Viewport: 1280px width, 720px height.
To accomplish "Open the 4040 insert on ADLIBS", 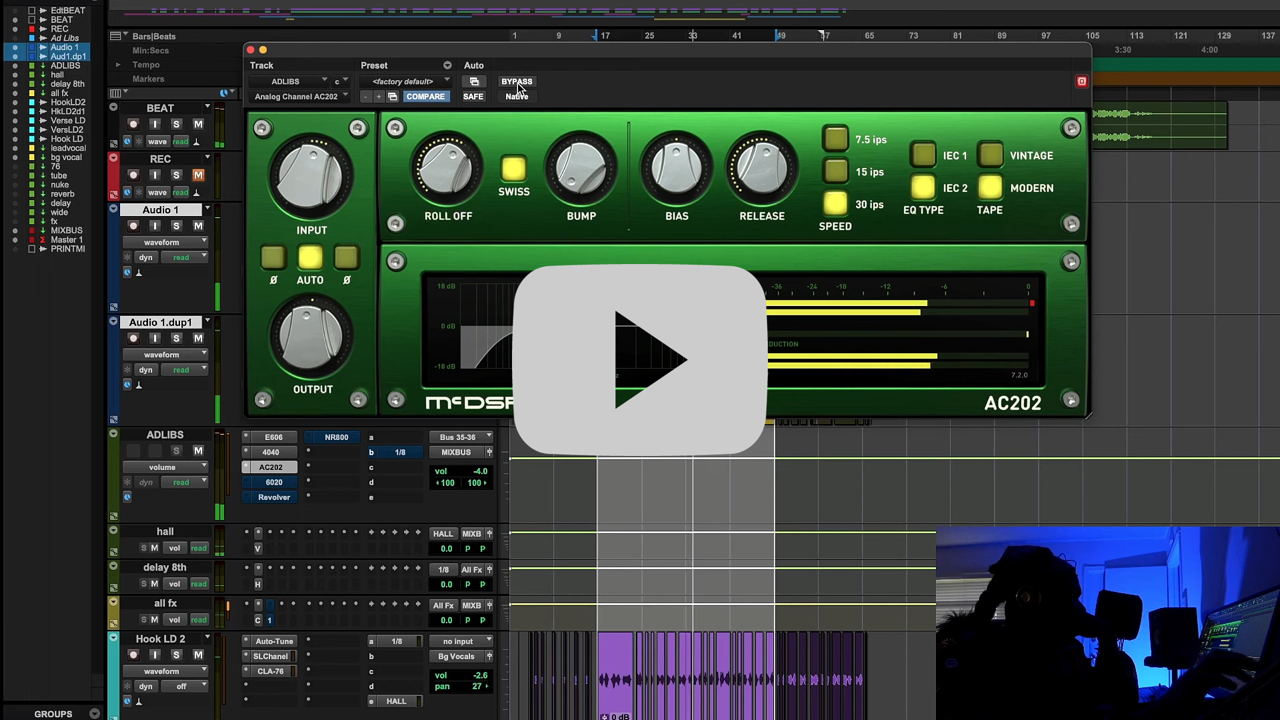I will (x=273, y=452).
